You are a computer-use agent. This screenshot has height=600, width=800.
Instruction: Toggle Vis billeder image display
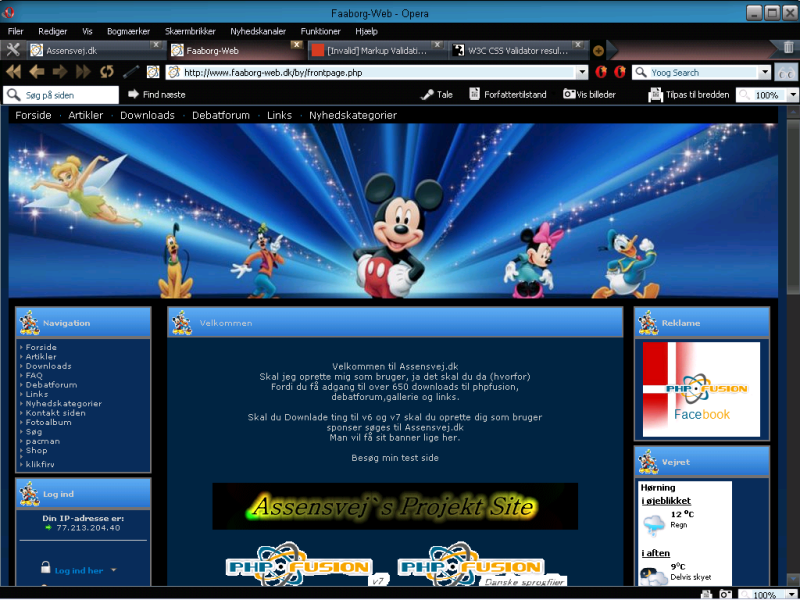589,95
